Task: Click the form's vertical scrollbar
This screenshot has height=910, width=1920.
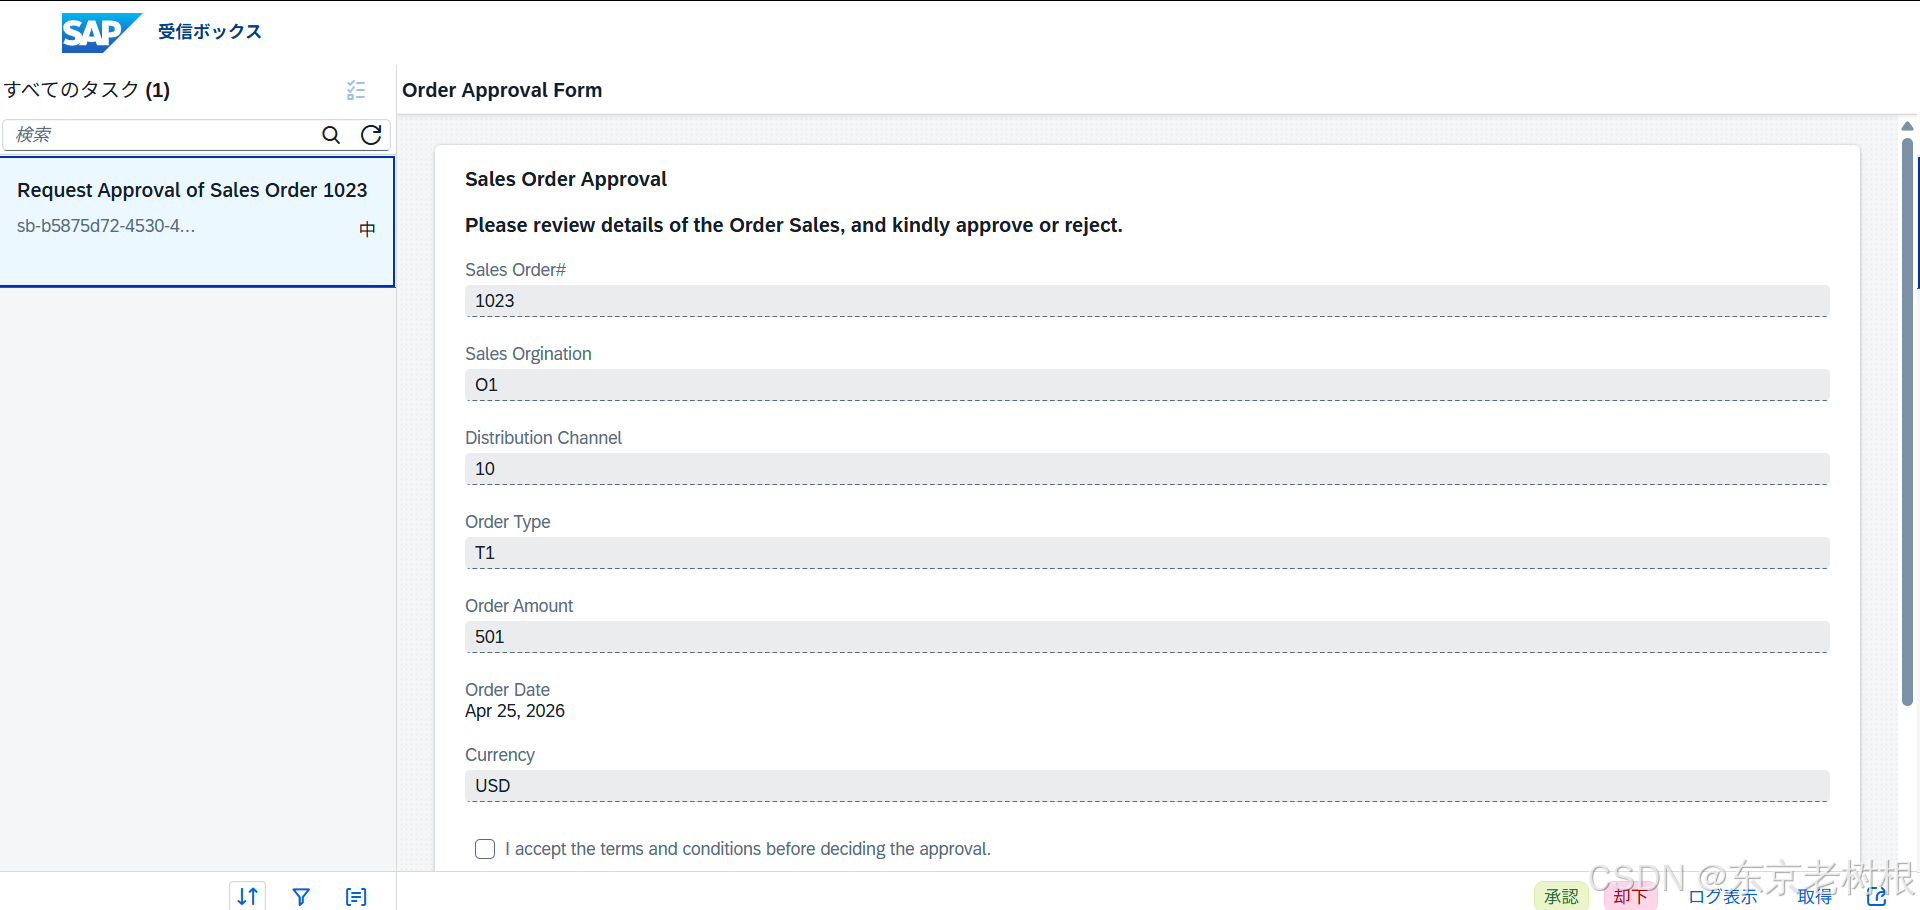Action: click(x=1907, y=420)
